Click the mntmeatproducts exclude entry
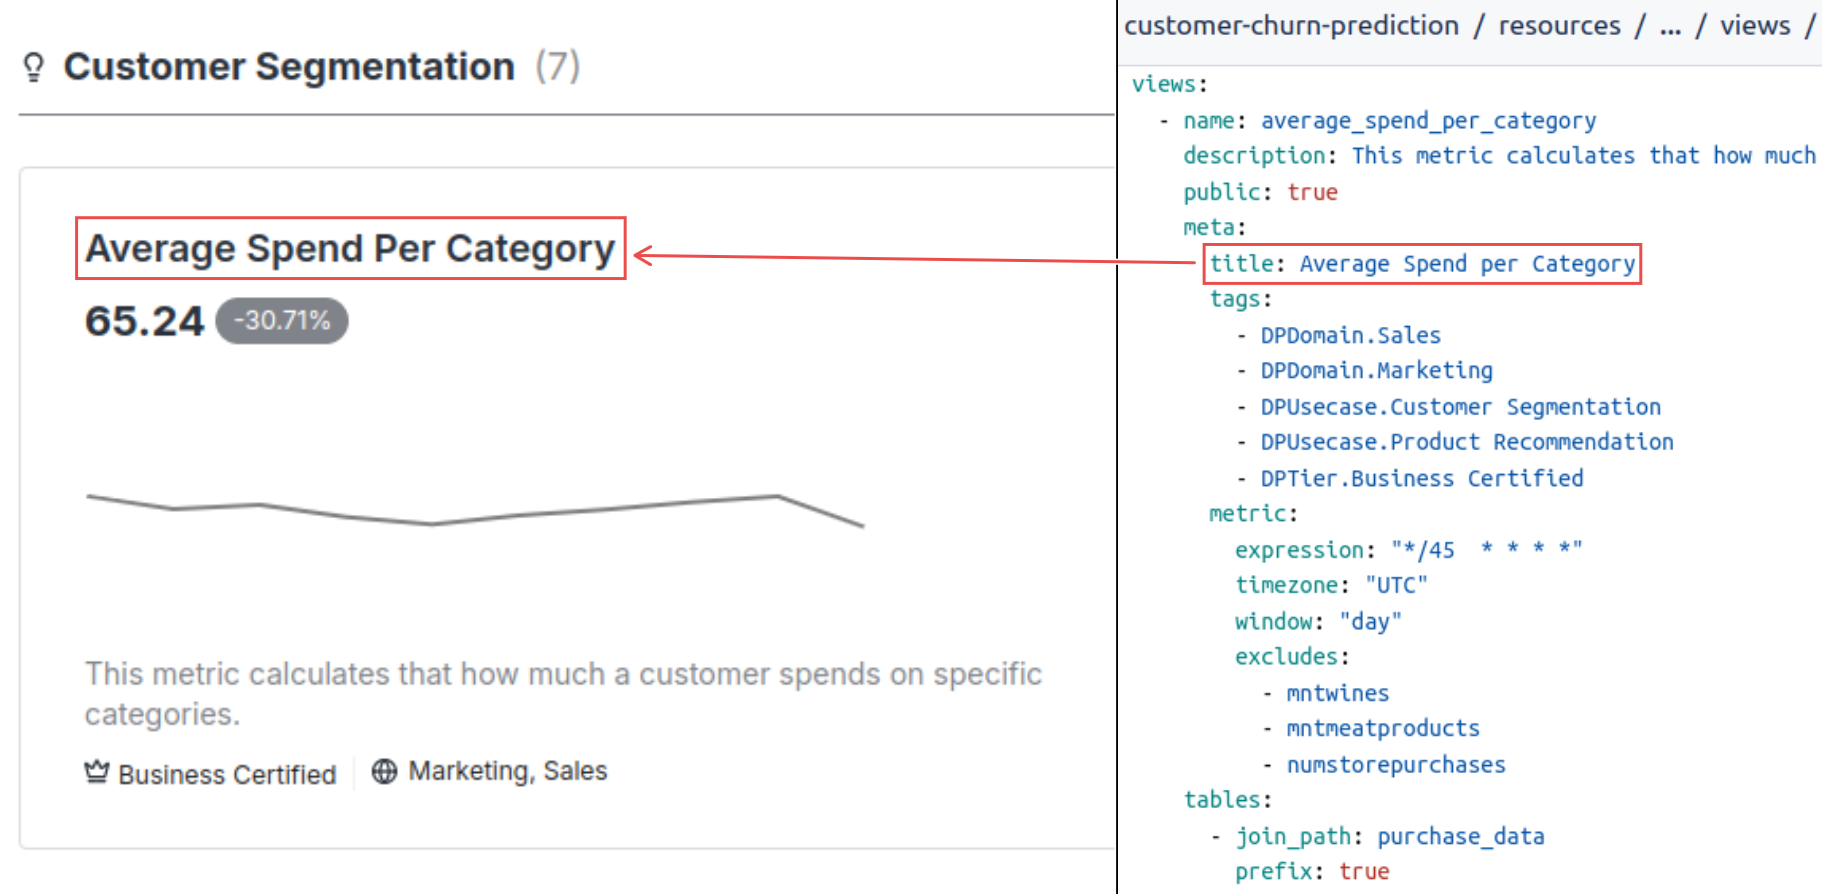The width and height of the screenshot is (1822, 894). (x=1382, y=728)
